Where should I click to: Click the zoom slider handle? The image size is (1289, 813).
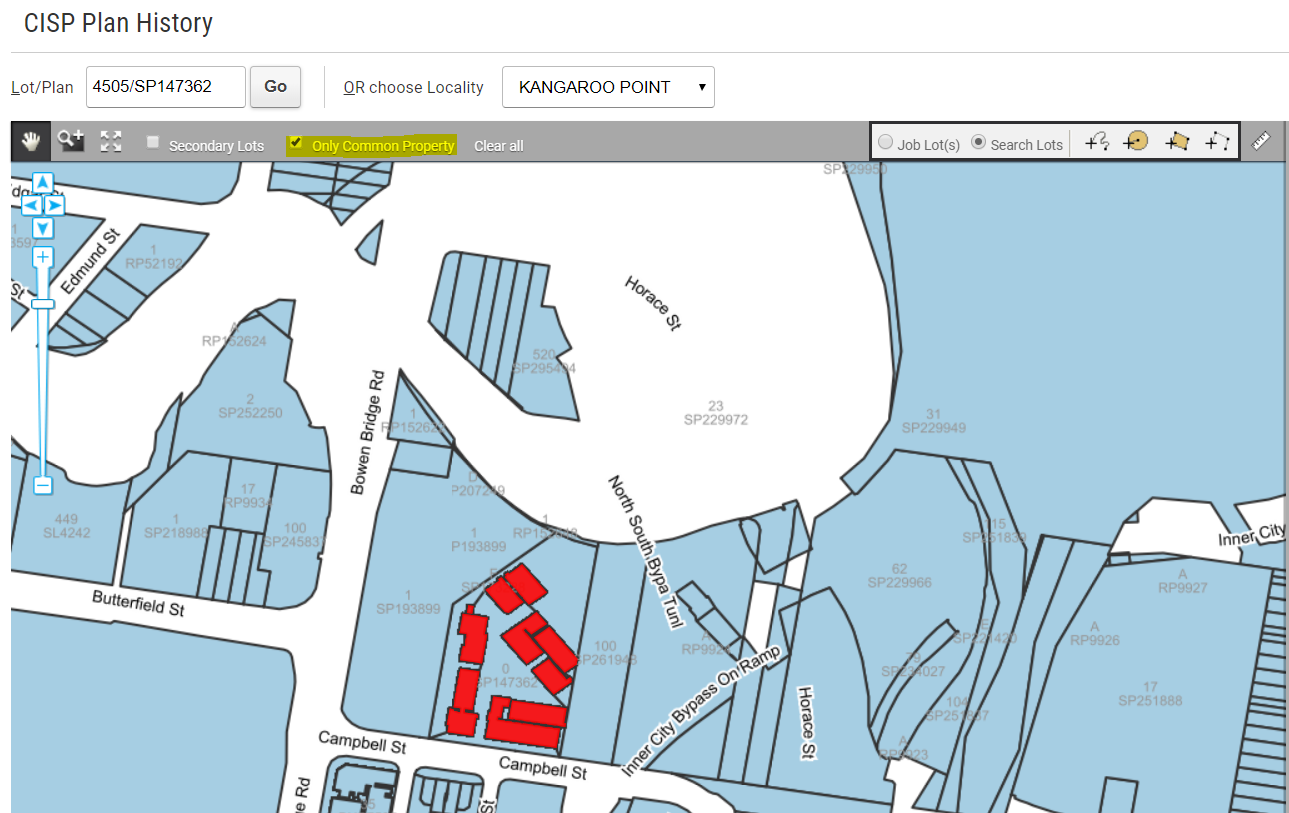[42, 304]
